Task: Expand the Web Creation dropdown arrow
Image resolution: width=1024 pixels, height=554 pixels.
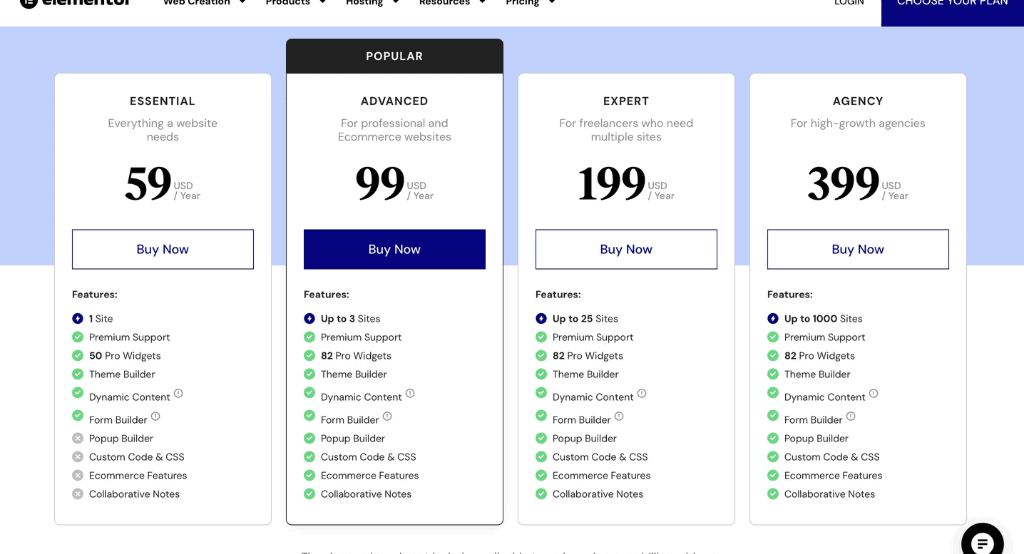Action: pos(242,2)
